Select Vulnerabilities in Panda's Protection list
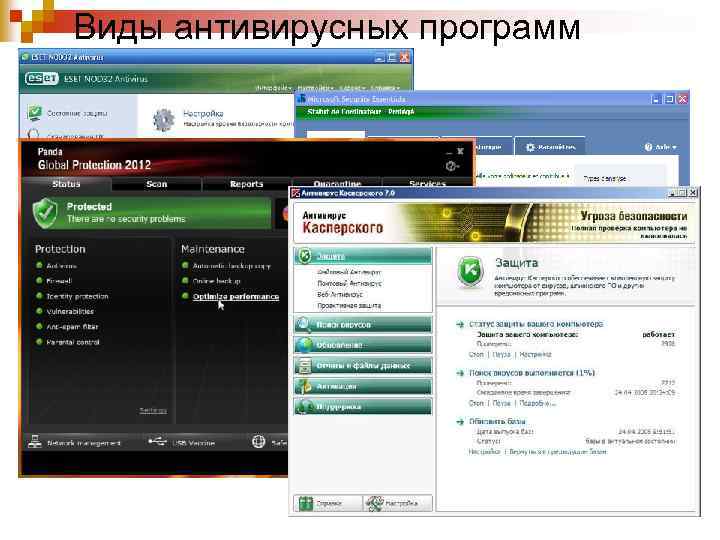The width and height of the screenshot is (720, 540). [70, 312]
